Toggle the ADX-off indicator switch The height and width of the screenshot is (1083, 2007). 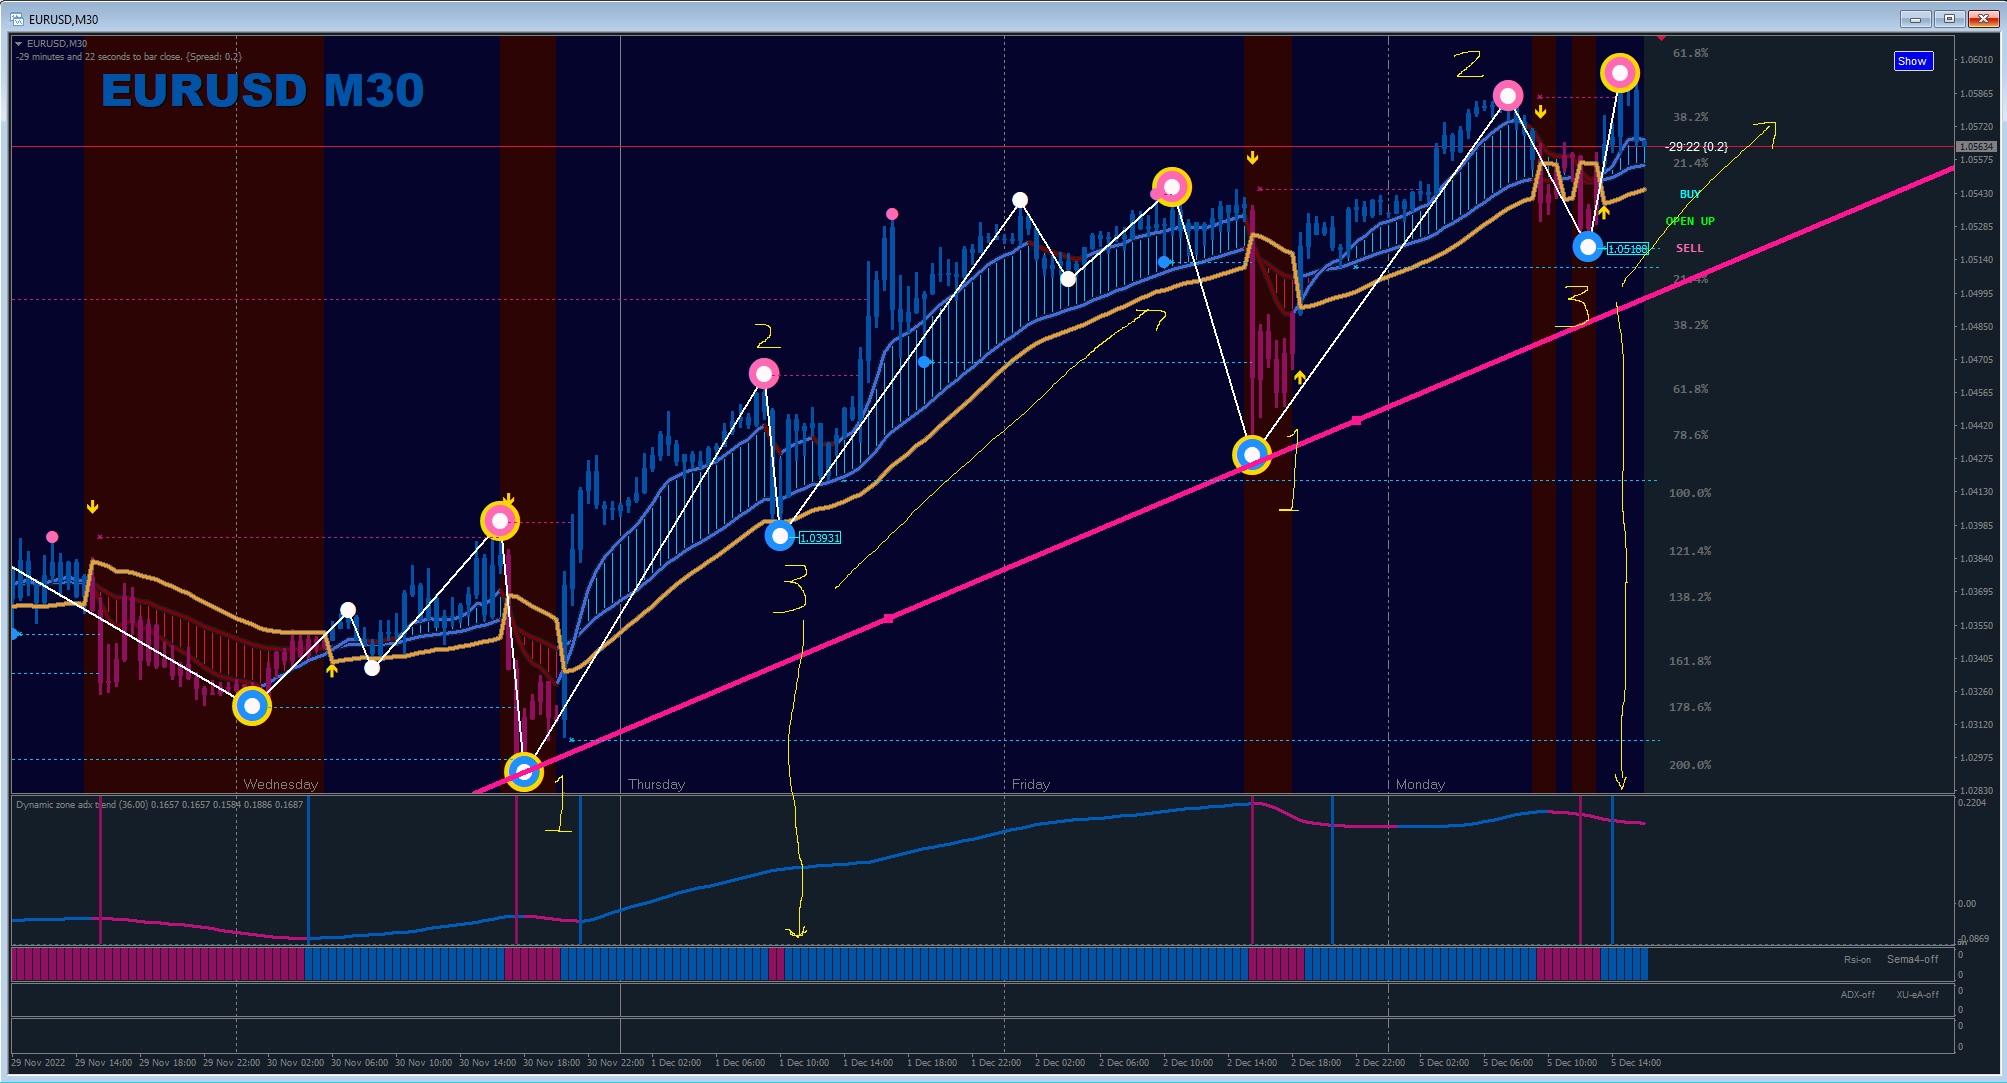click(x=1857, y=995)
